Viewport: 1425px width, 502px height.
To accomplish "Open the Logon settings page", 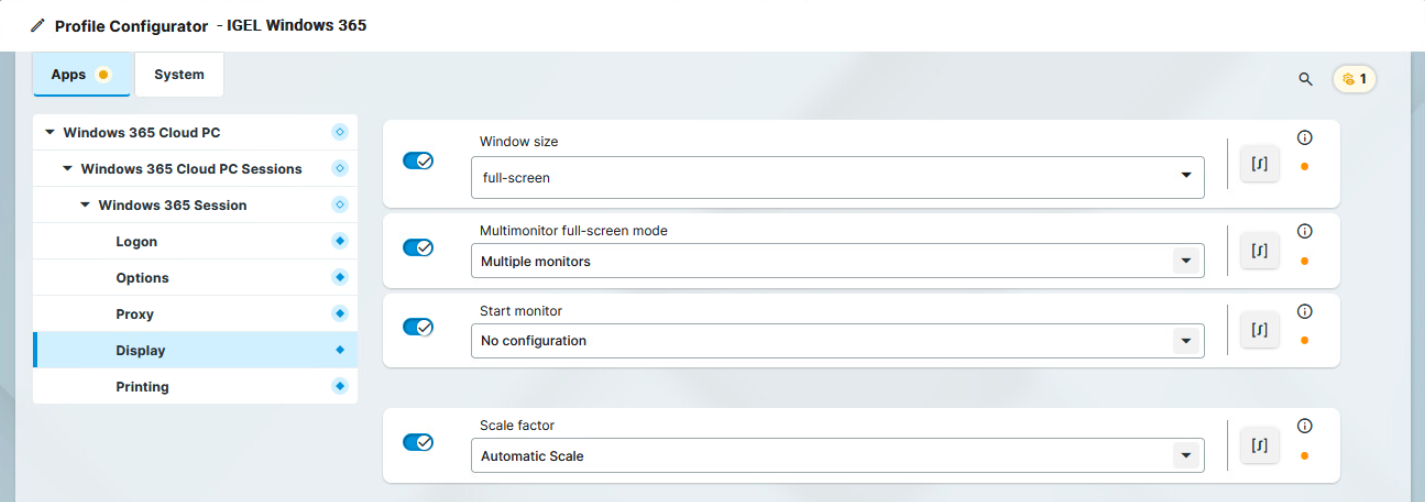I will point(136,242).
